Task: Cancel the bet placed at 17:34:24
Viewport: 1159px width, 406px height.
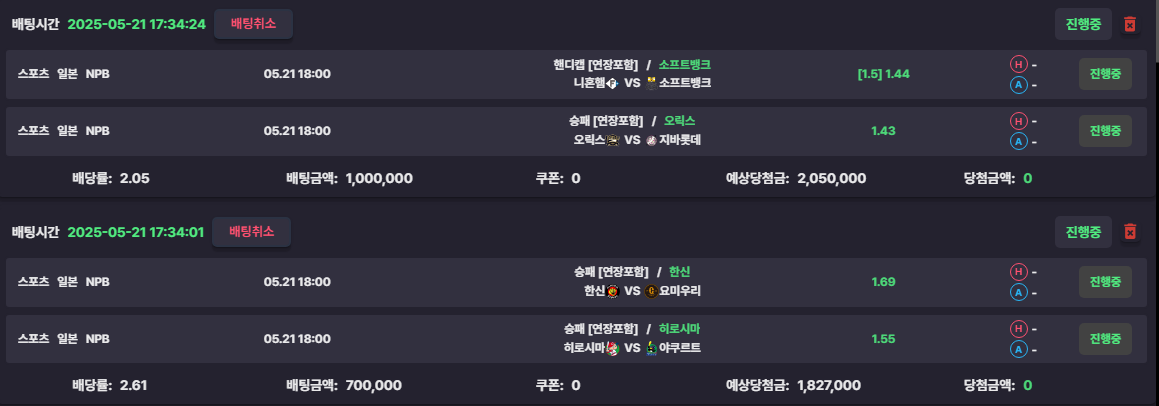Action: pyautogui.click(x=254, y=24)
